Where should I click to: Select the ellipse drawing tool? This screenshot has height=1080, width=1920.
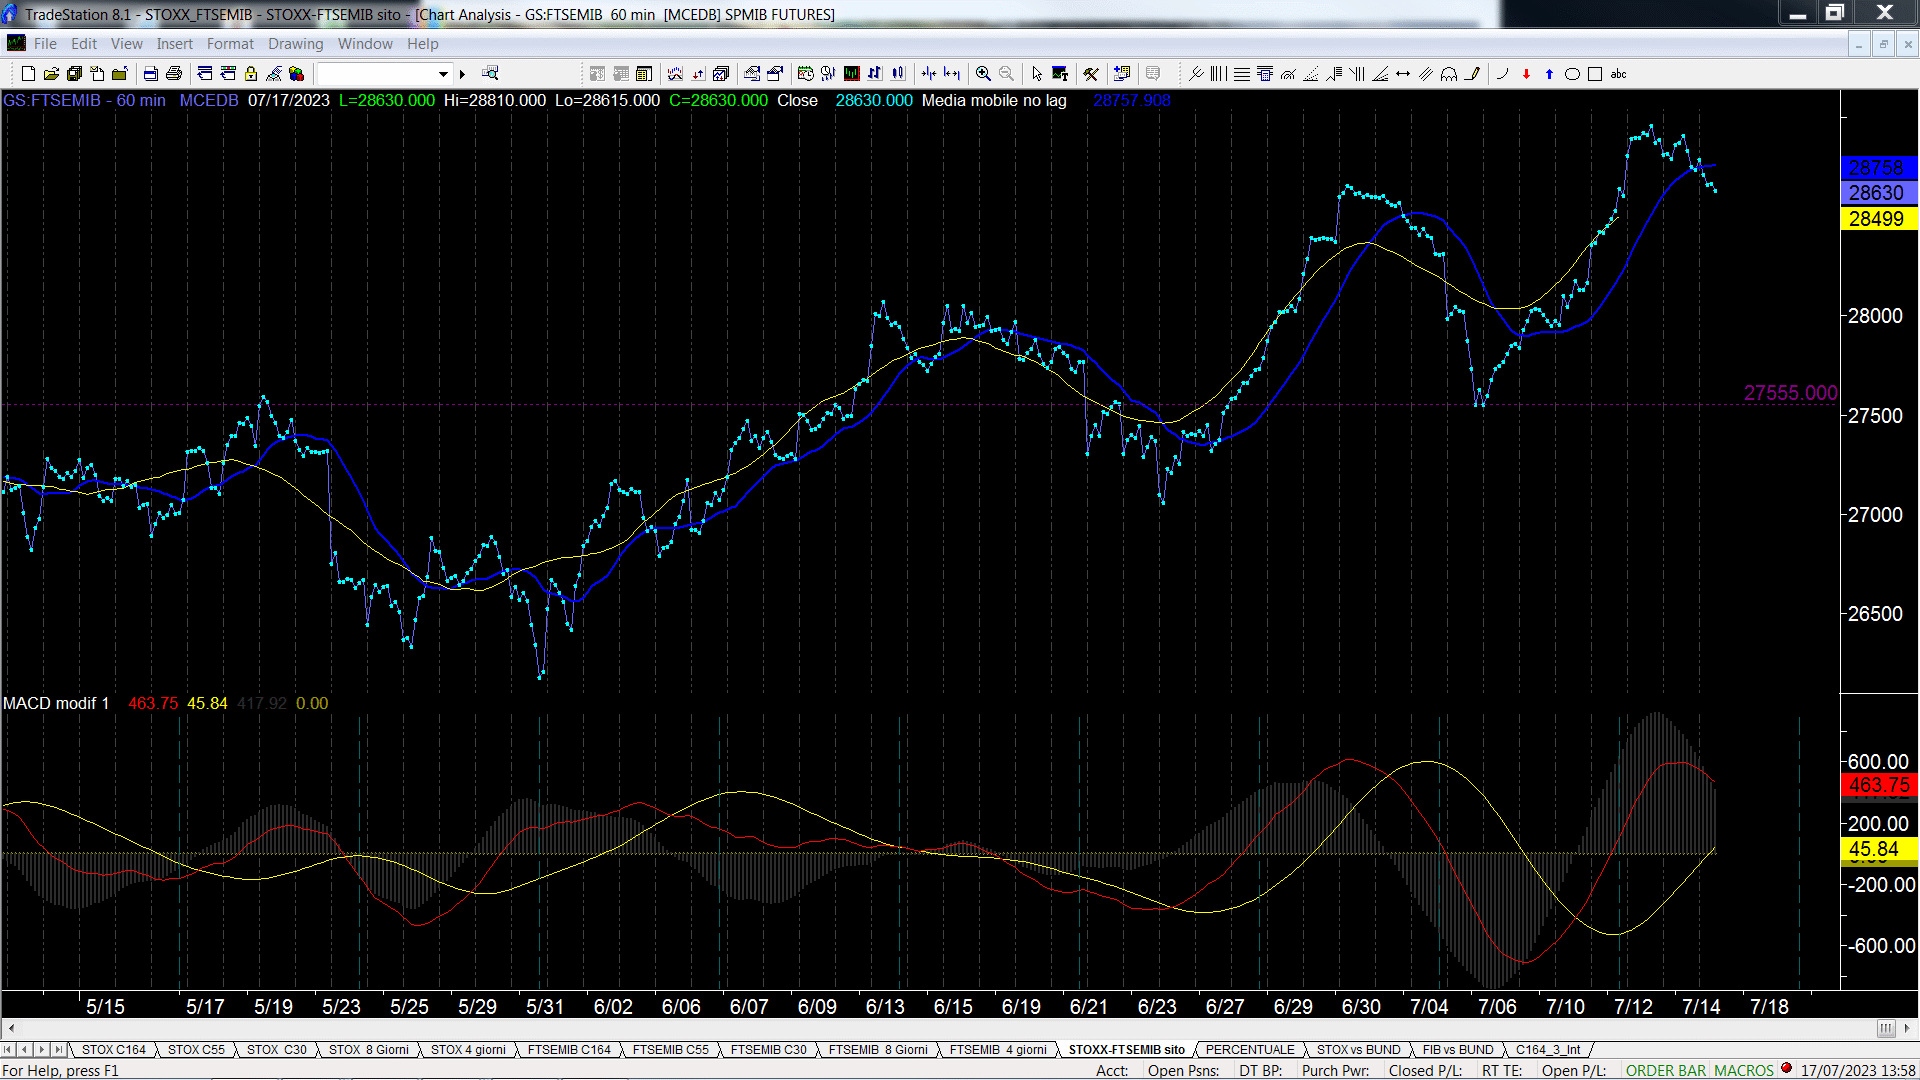(1572, 74)
